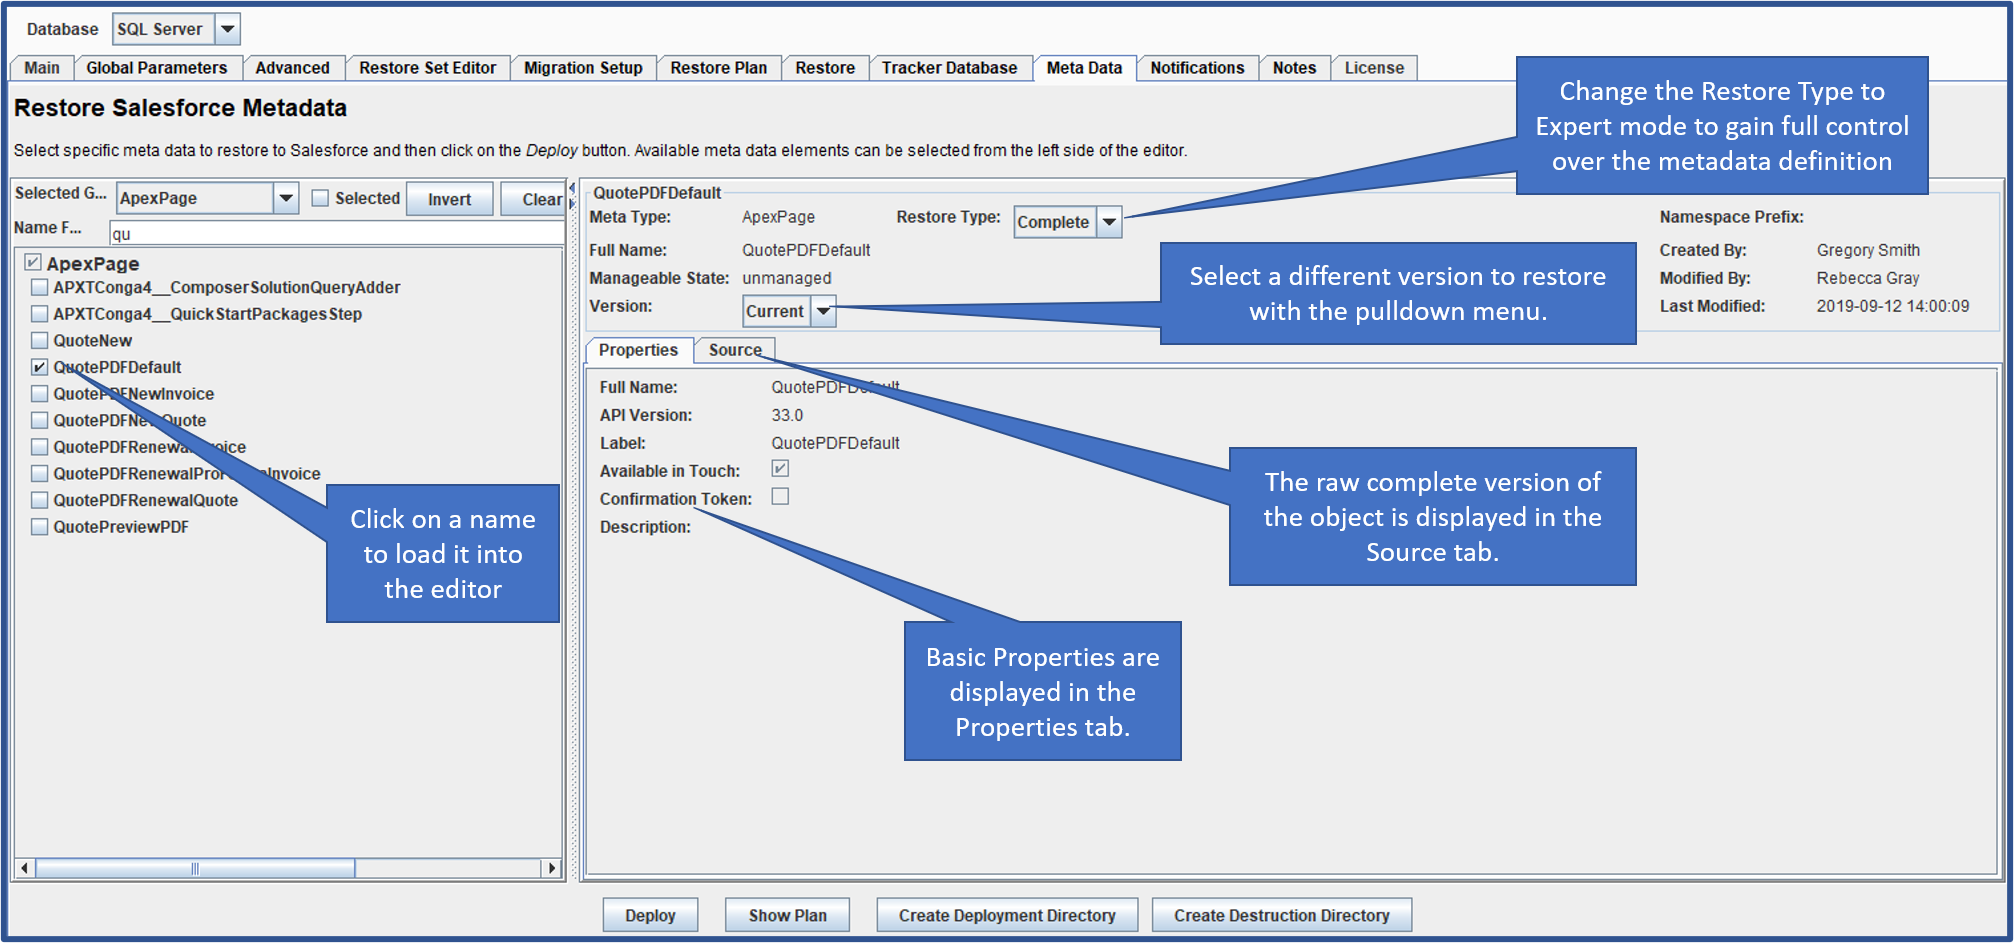
Task: Click the split-pane collapse arrow
Action: [x=572, y=189]
